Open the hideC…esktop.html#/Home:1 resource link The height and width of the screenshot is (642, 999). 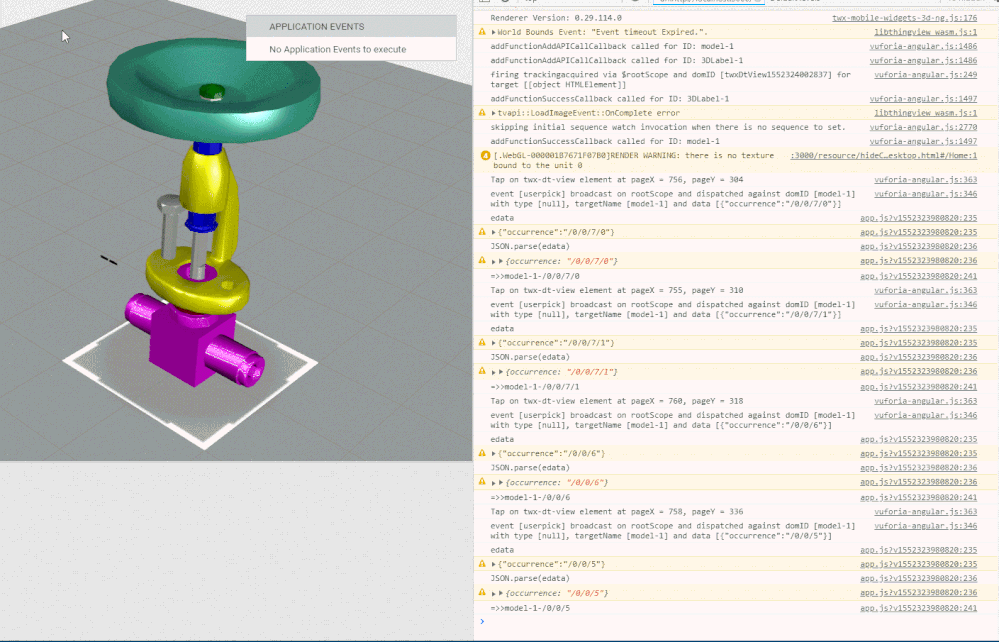883,156
